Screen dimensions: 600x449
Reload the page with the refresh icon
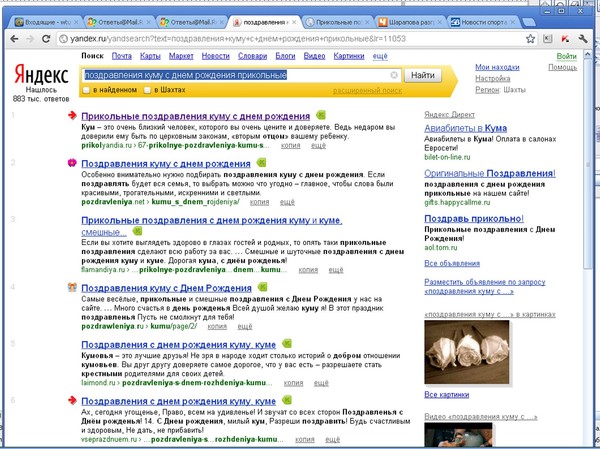46,39
